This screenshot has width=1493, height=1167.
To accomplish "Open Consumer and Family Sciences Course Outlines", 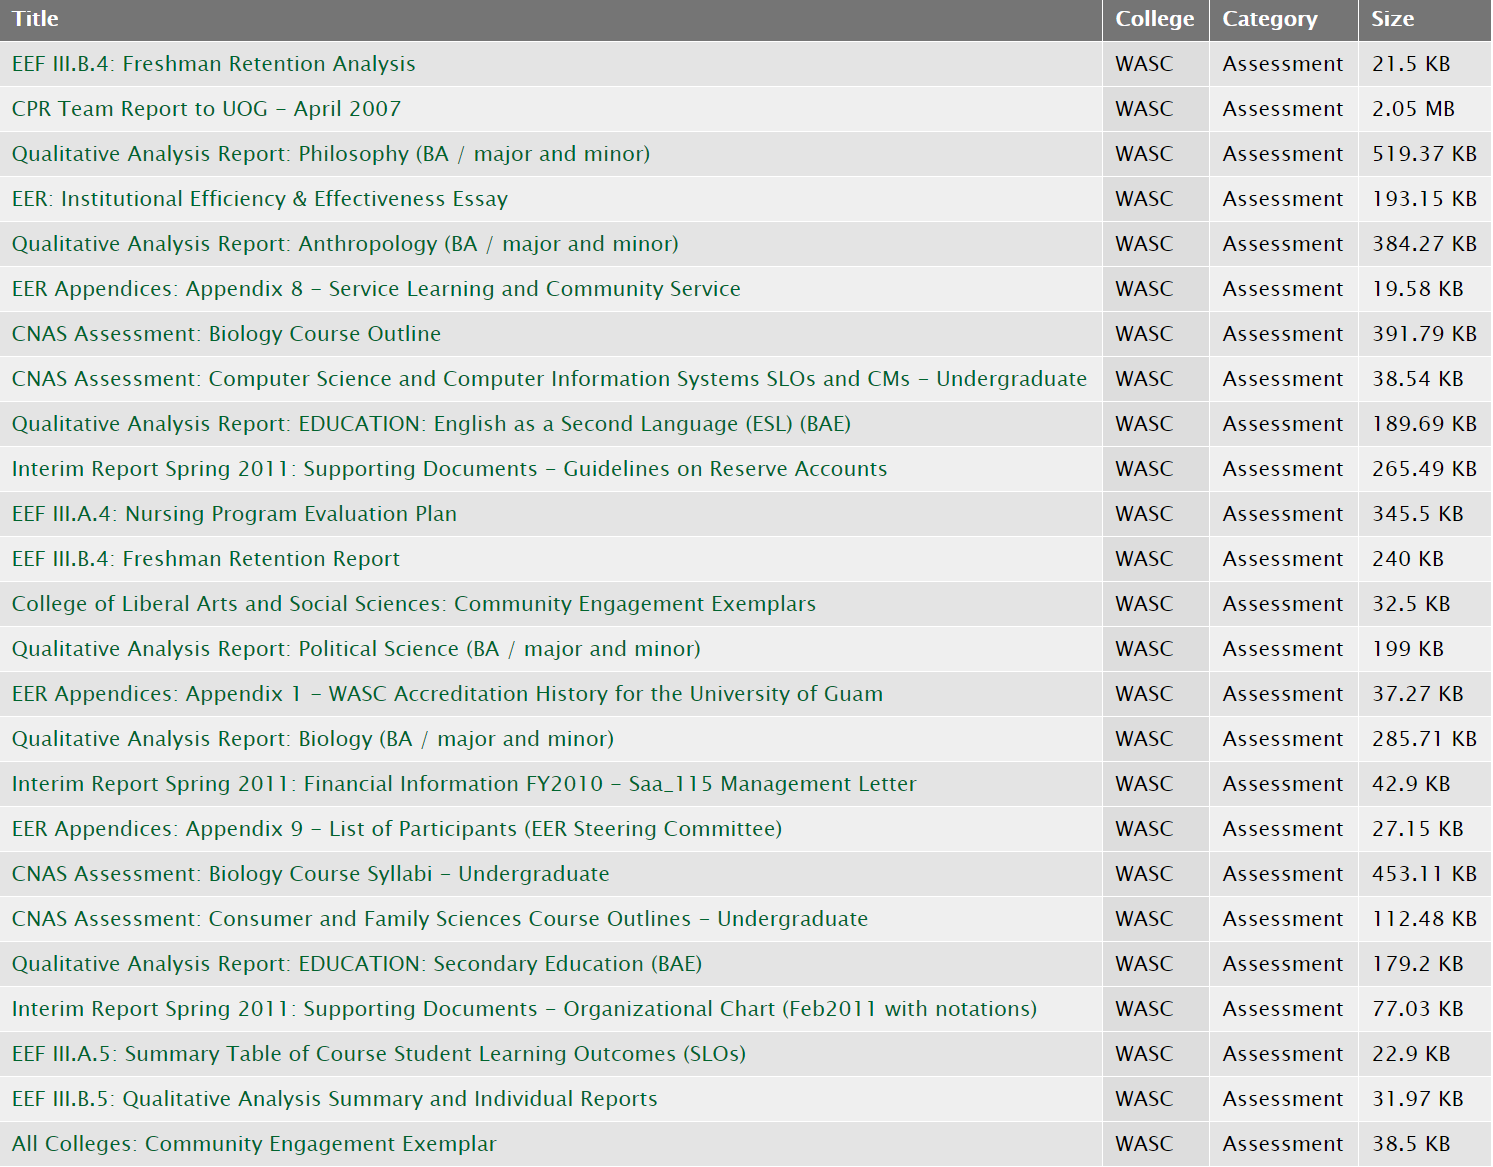I will (440, 919).
